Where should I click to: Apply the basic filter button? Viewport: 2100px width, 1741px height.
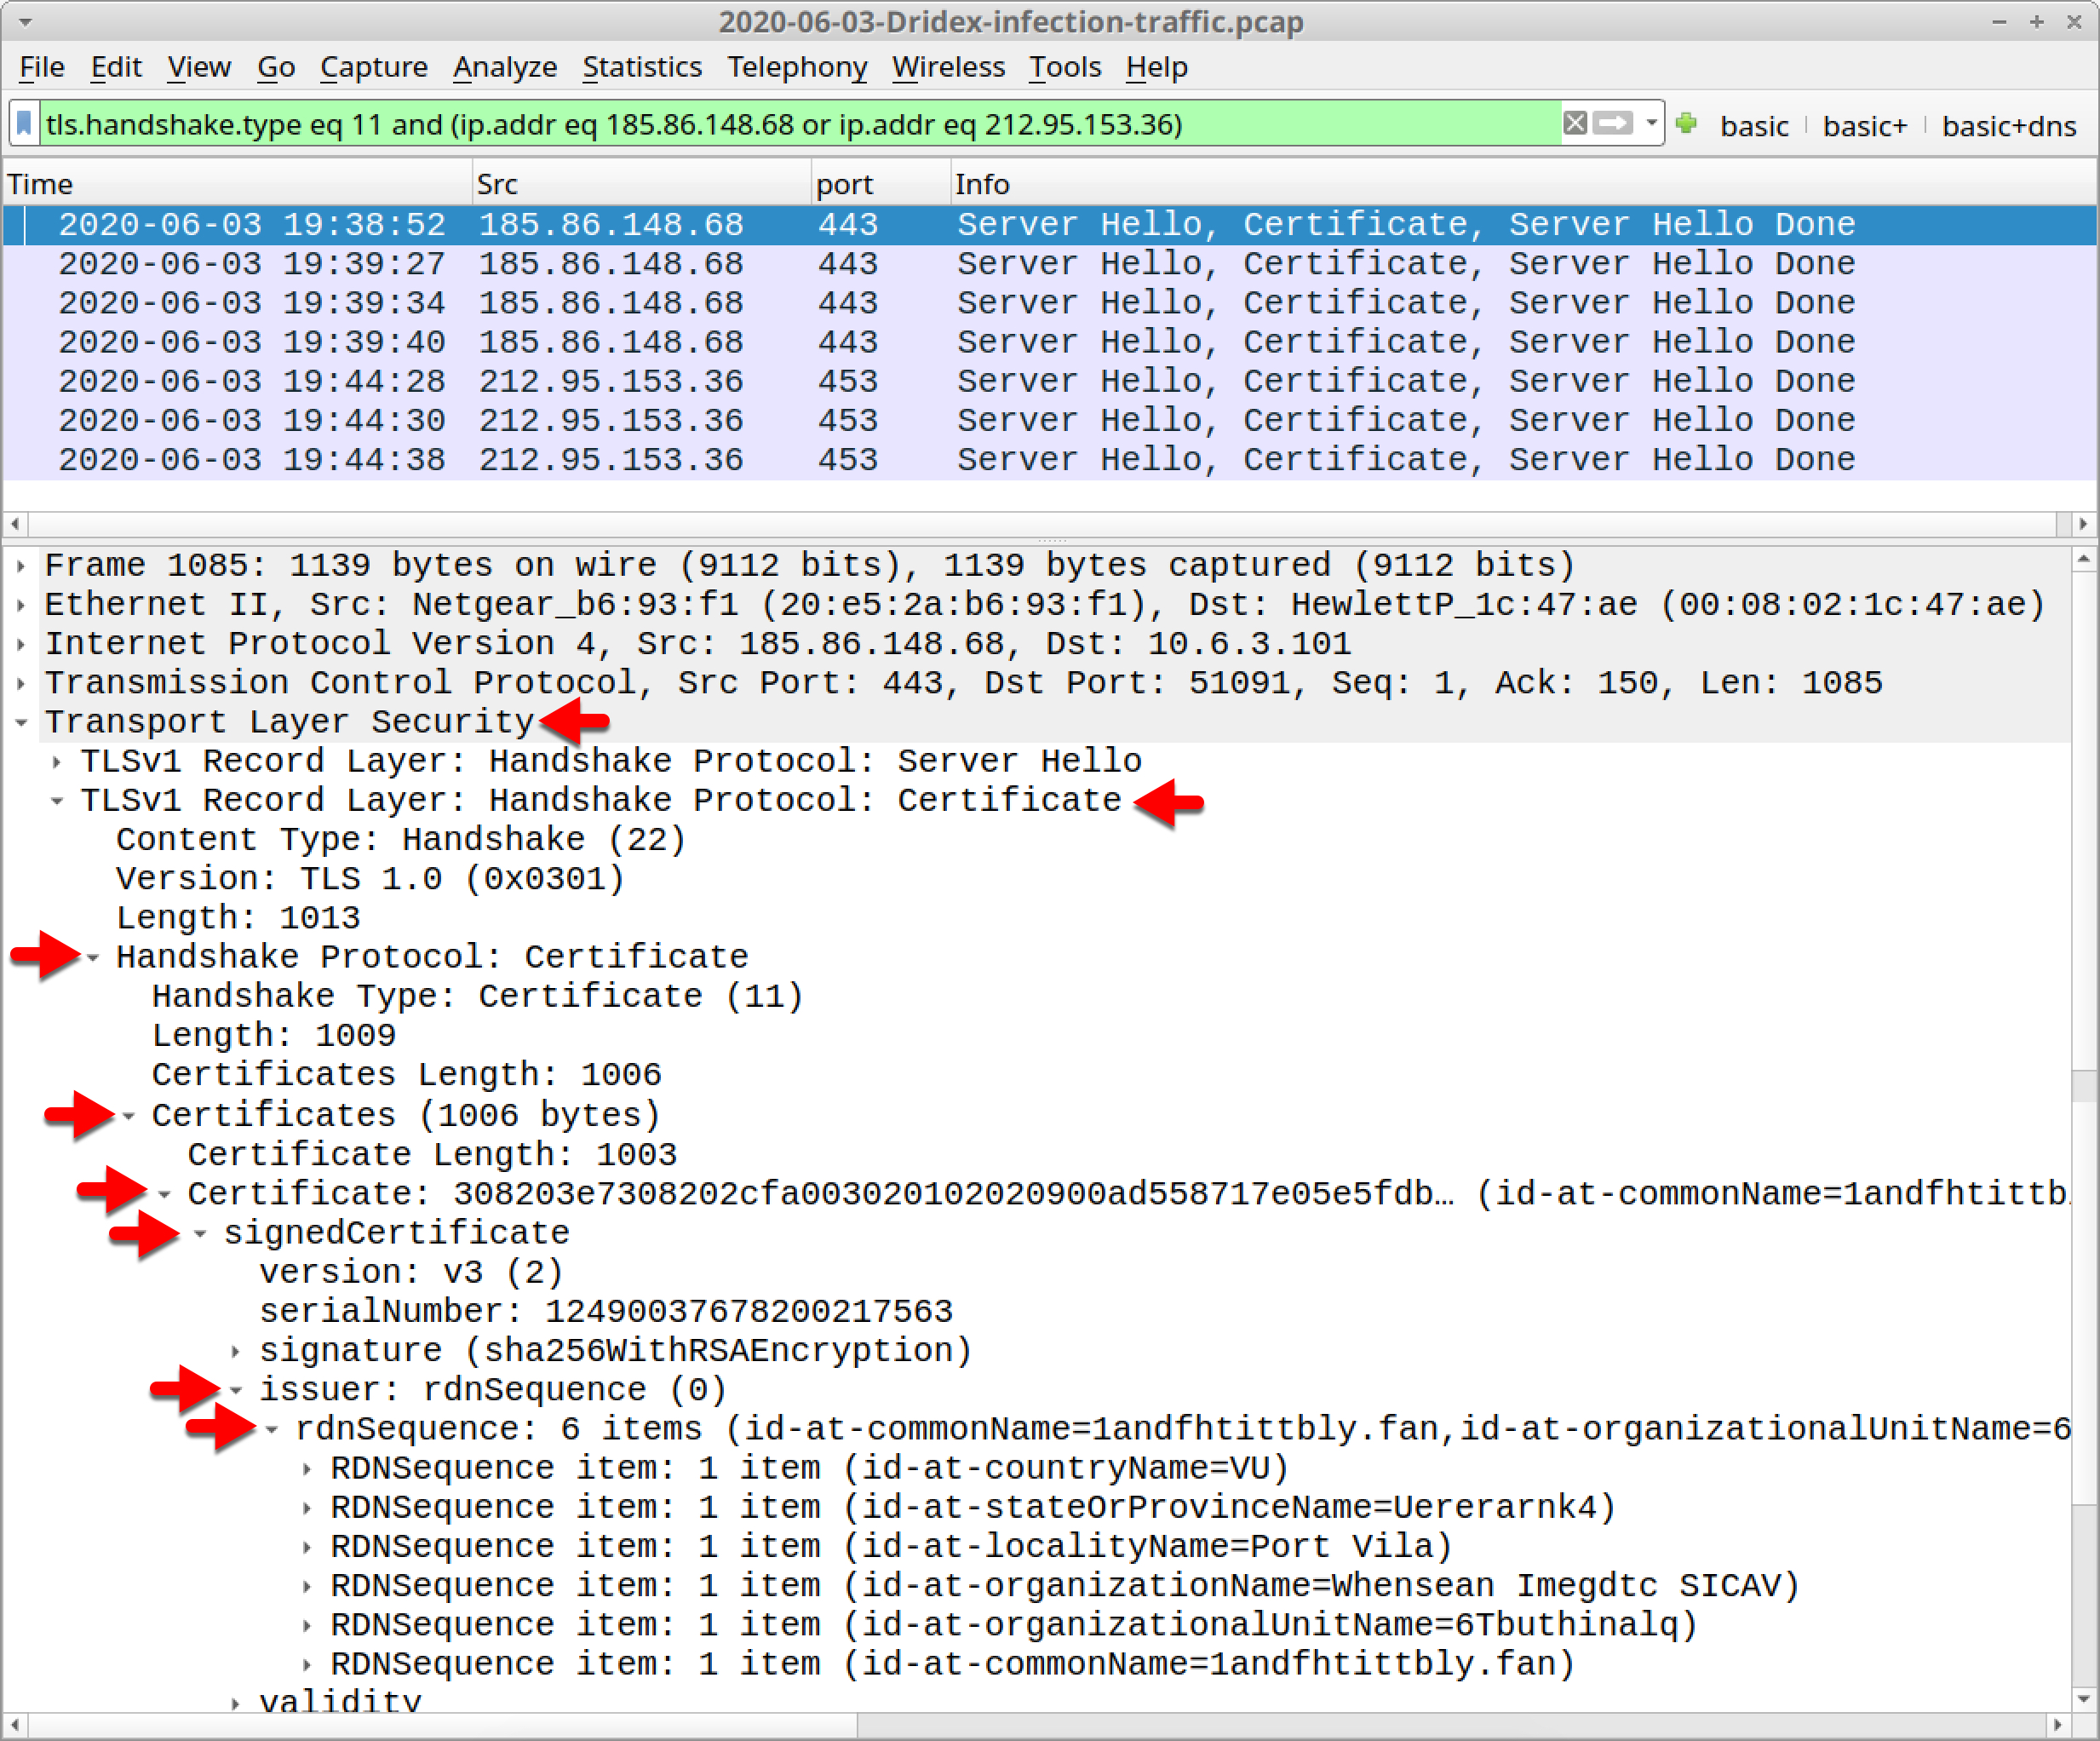pos(1754,124)
